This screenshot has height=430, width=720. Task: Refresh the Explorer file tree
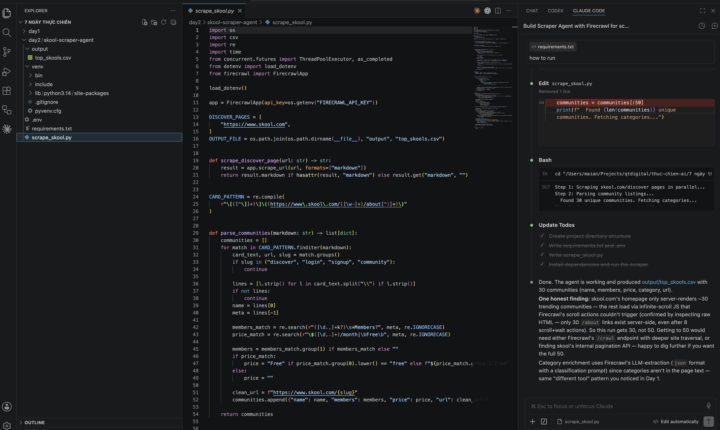[163, 22]
